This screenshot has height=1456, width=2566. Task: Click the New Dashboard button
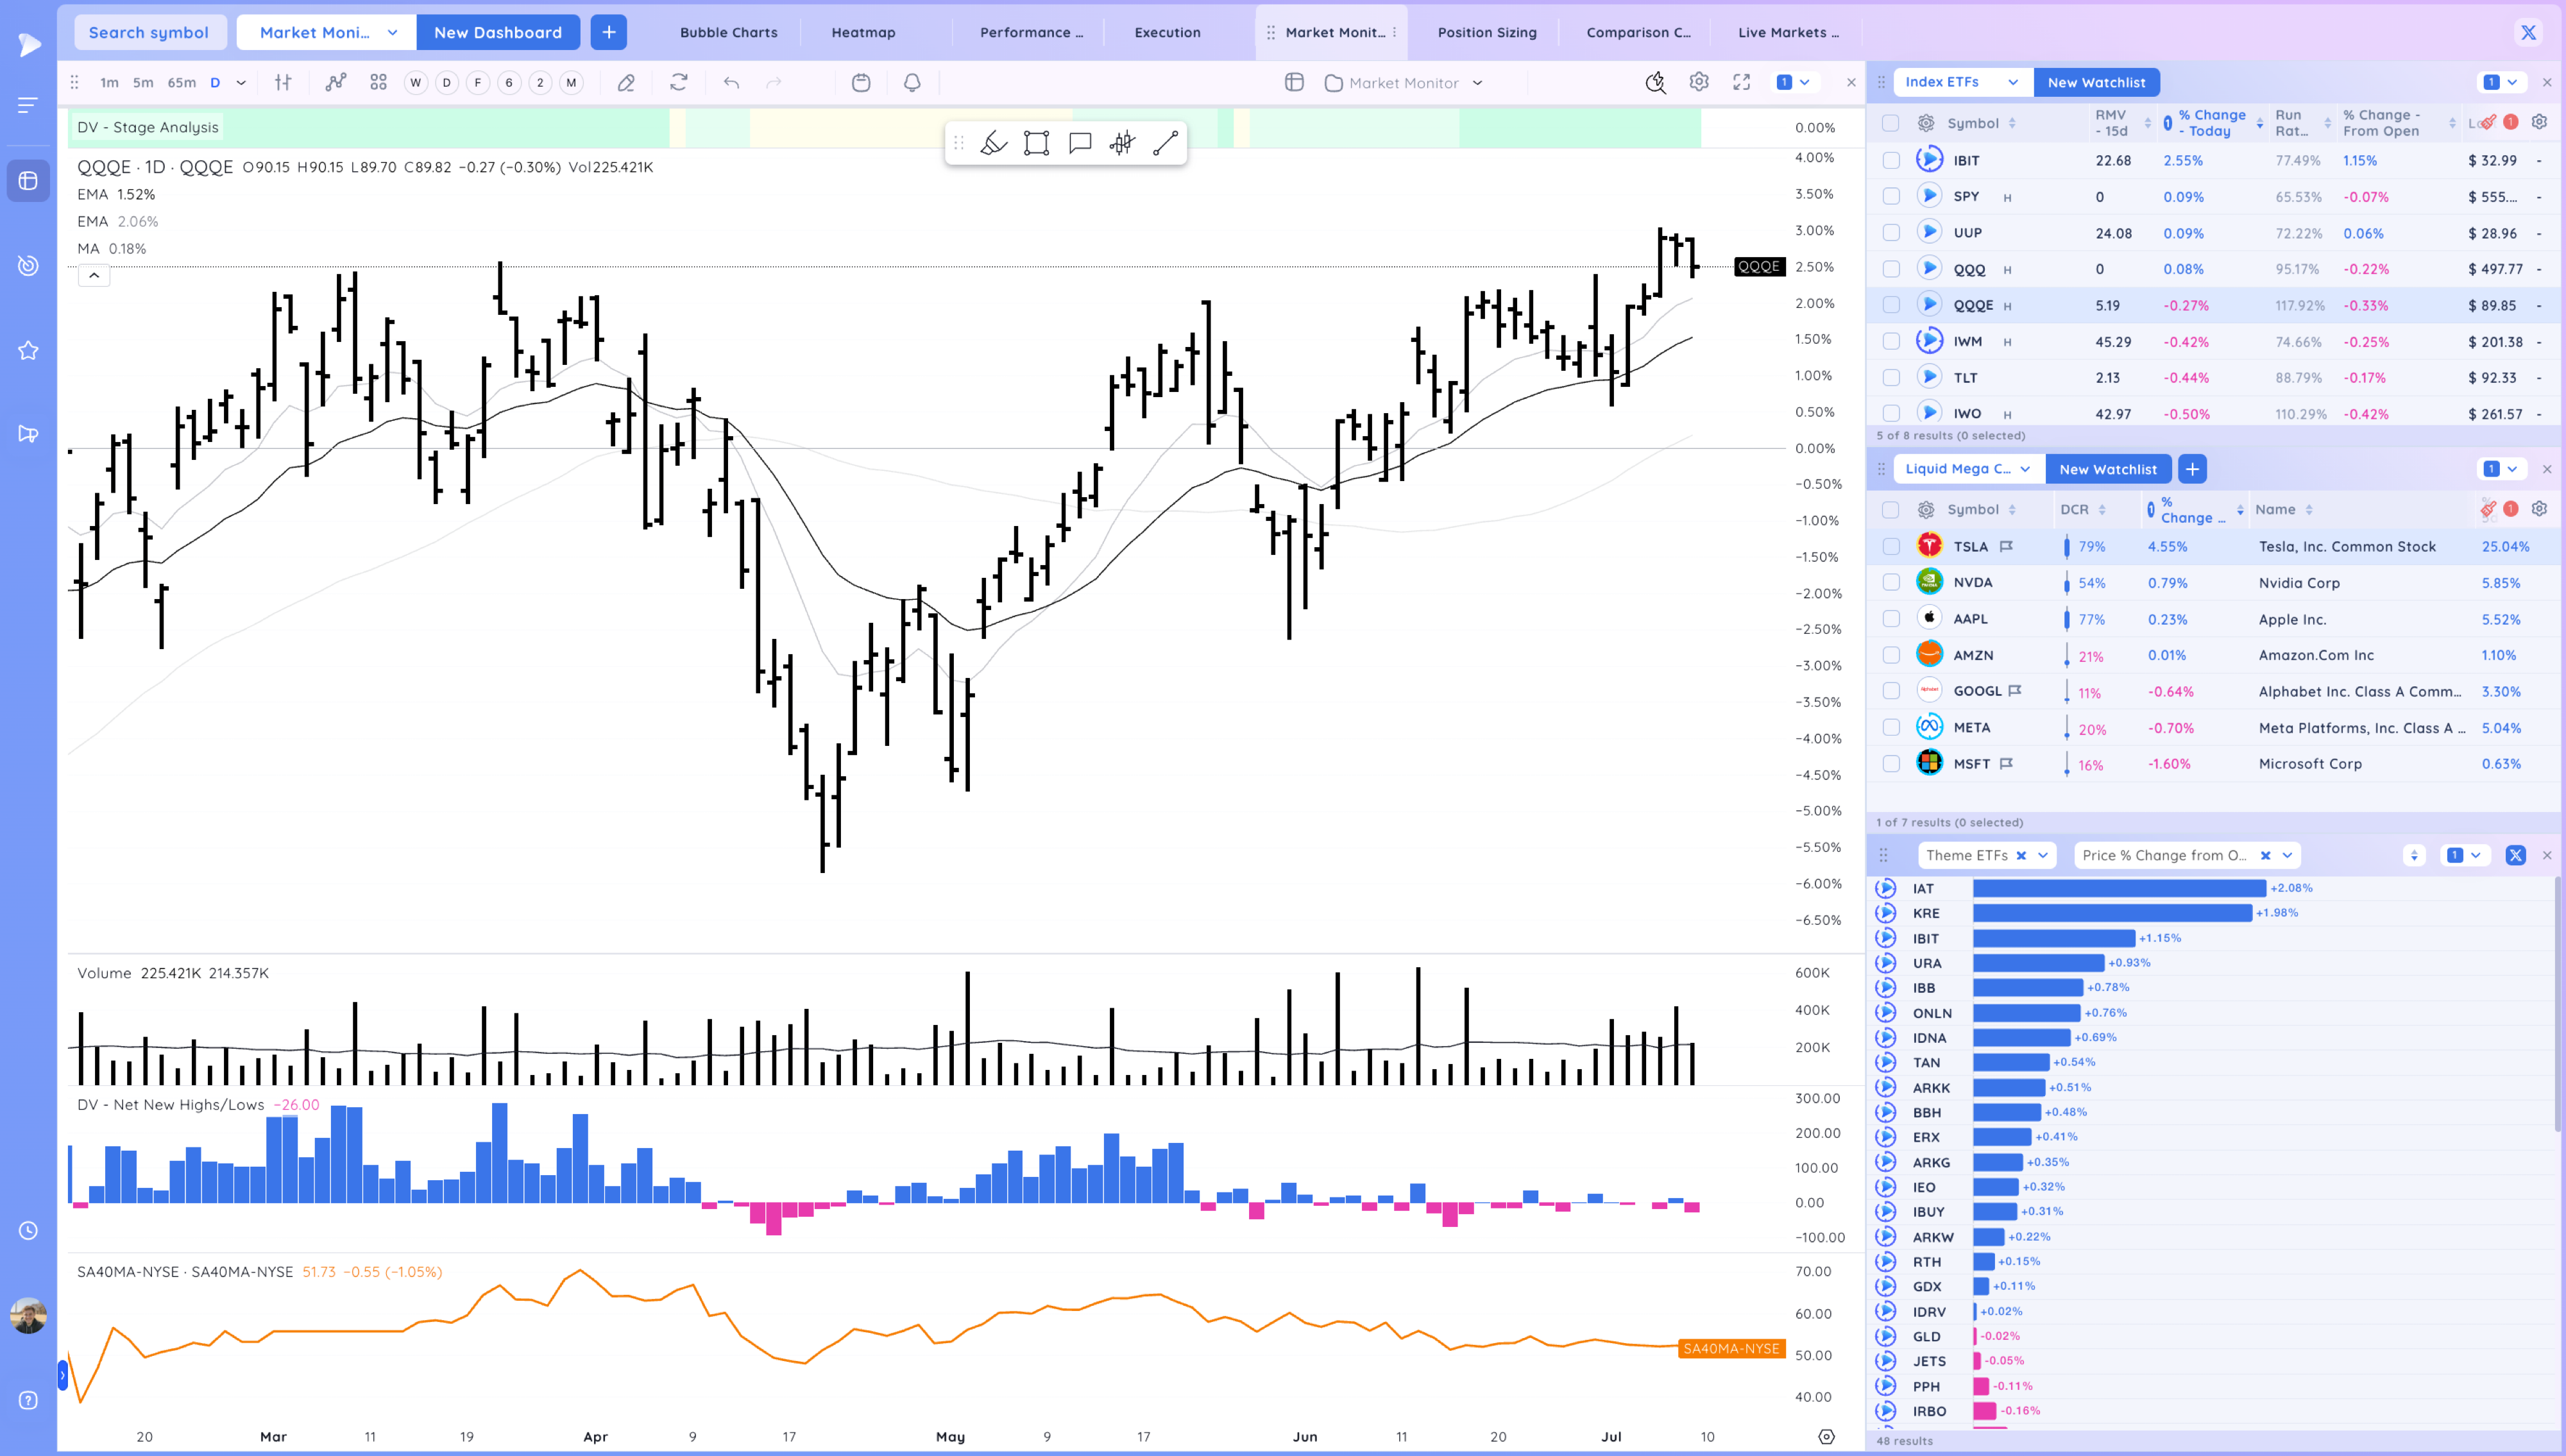click(x=497, y=32)
